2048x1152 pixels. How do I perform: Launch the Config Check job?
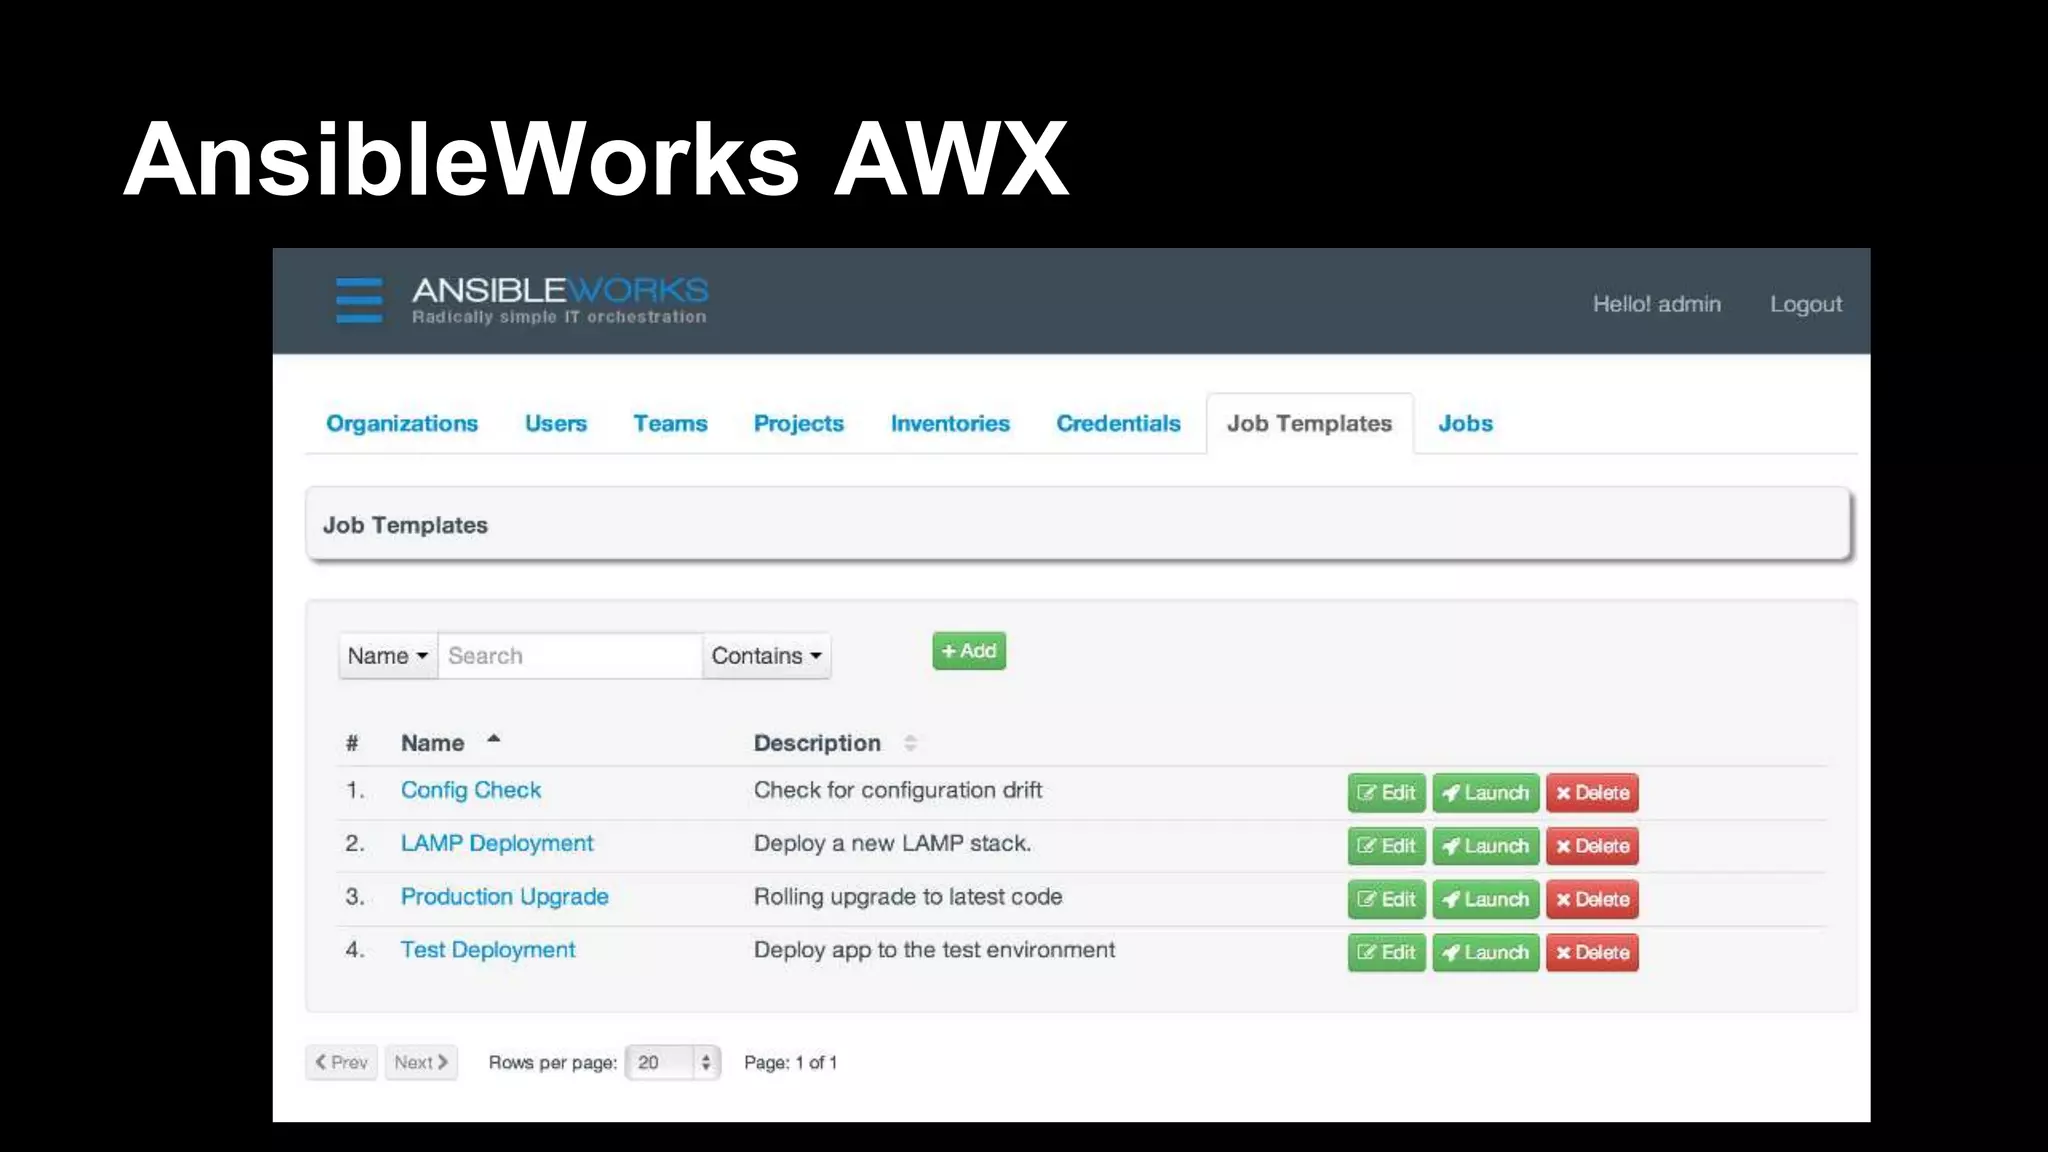(x=1485, y=793)
